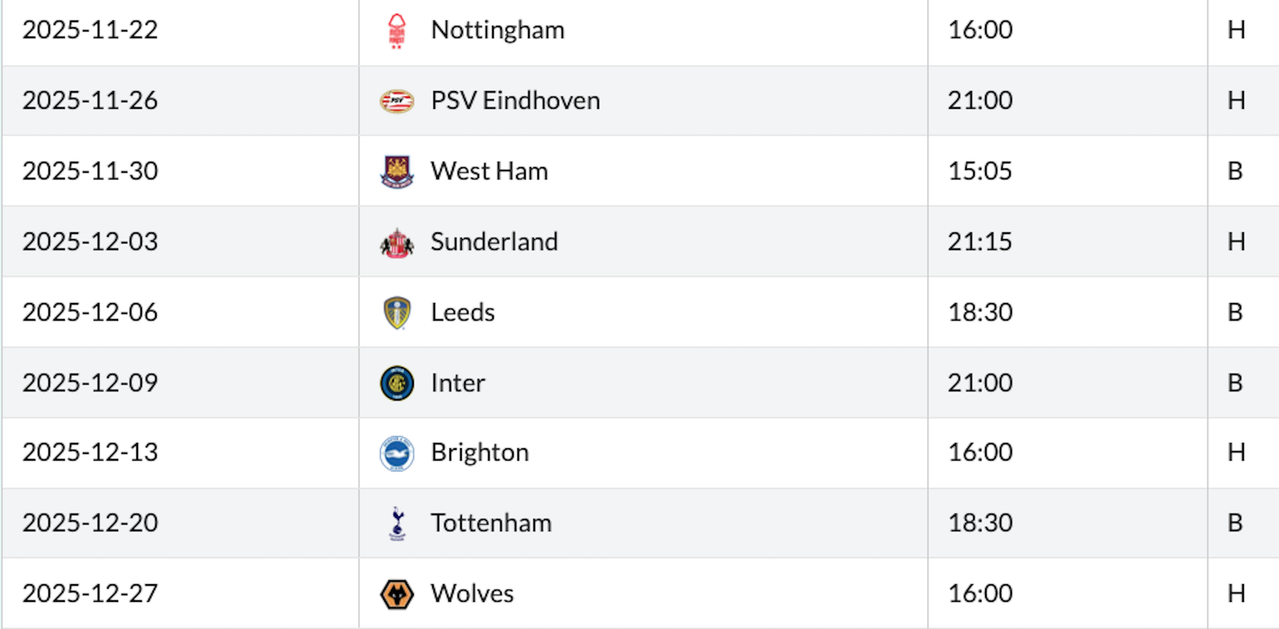This screenshot has width=1279, height=629.
Task: Click the B venue marker for Leeds
Action: (1235, 312)
